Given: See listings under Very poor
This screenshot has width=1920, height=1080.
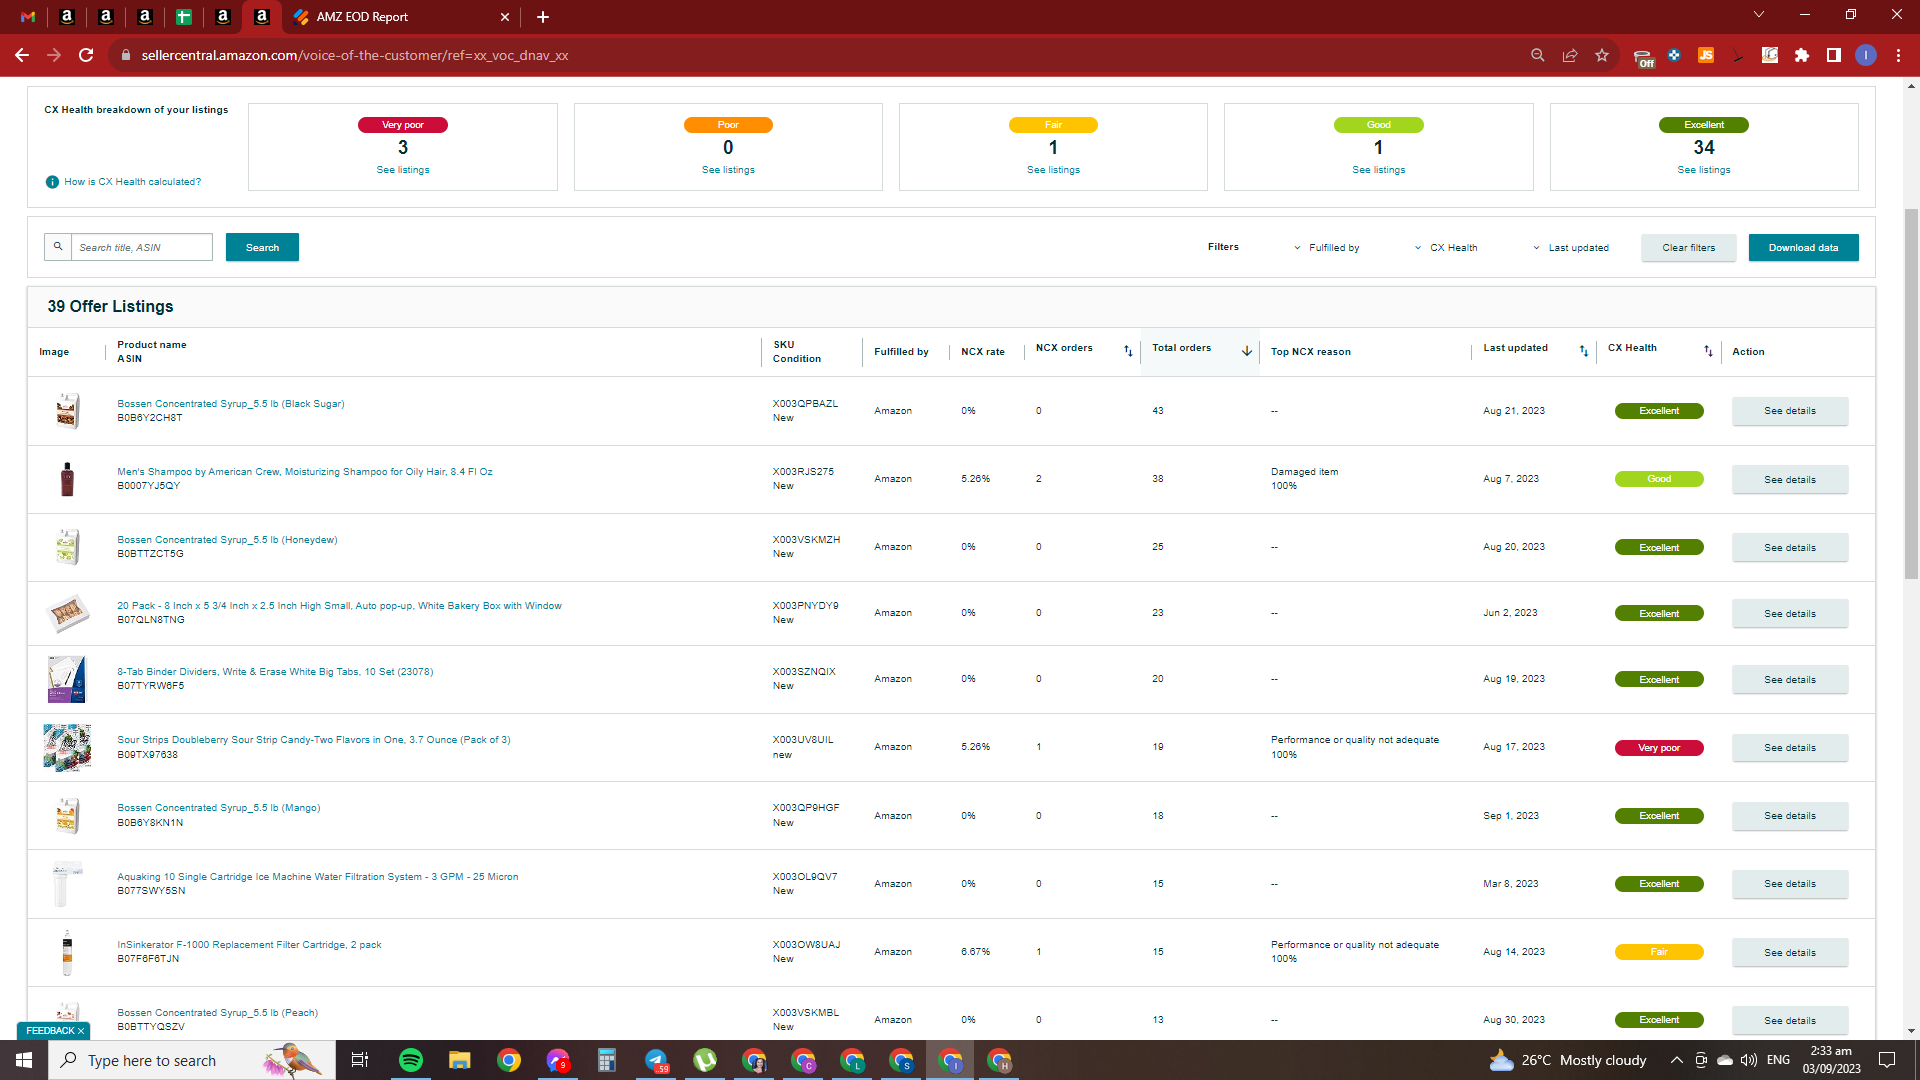Looking at the screenshot, I should (x=403, y=170).
